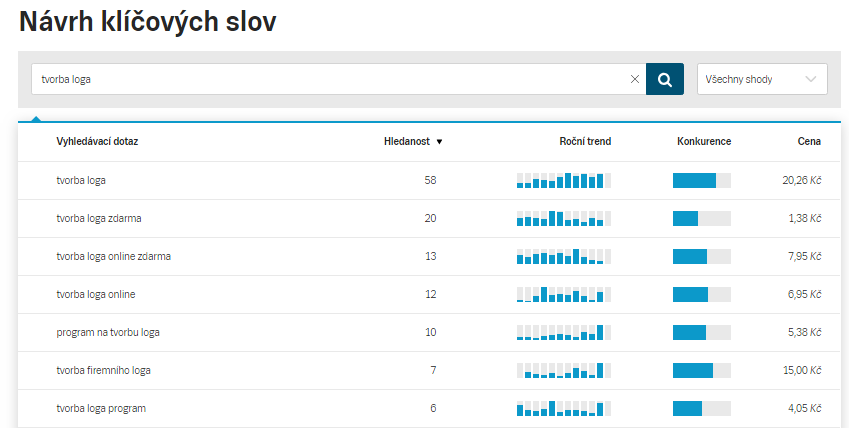Screen dimensions: 849x428
Task: Open the 'tvorba loga' keyword row
Action: click(x=81, y=180)
